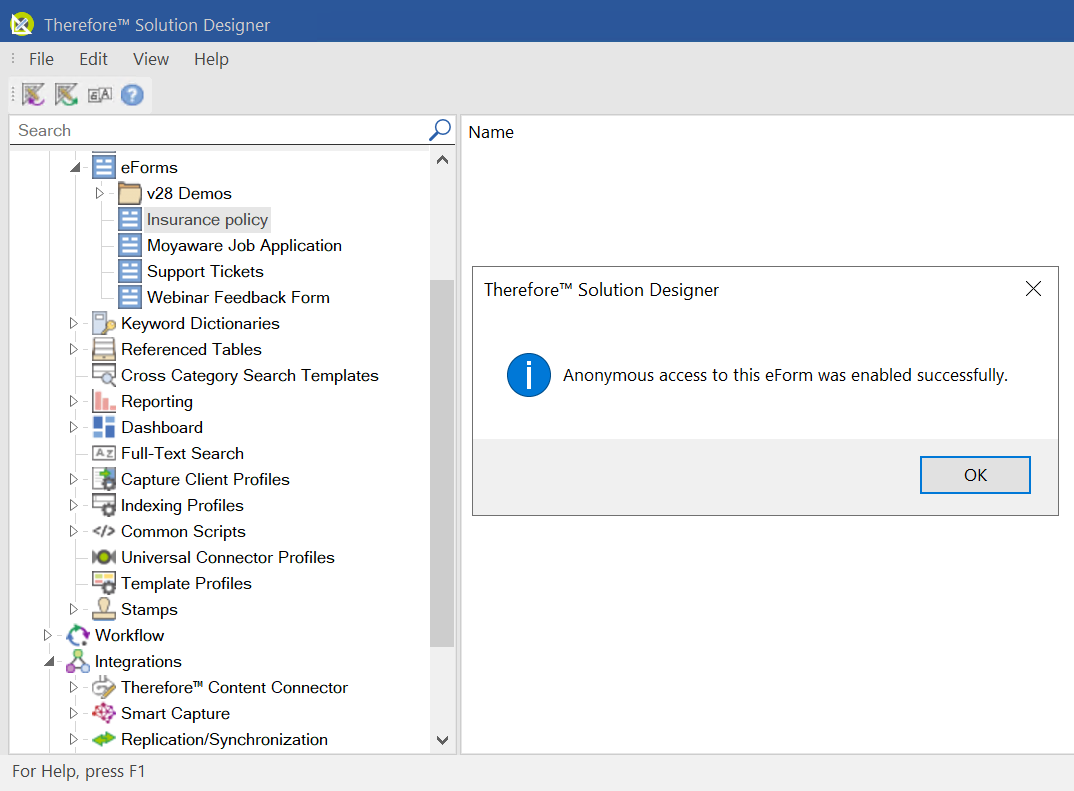
Task: Click the Smart Capture icon
Action: pyautogui.click(x=104, y=714)
